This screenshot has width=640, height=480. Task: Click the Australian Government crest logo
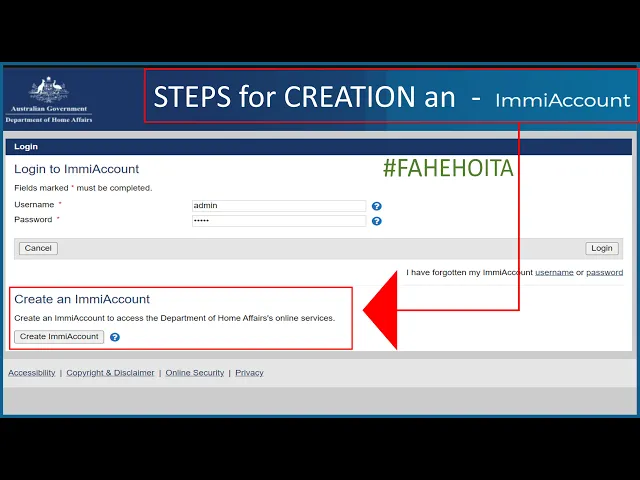(x=48, y=91)
